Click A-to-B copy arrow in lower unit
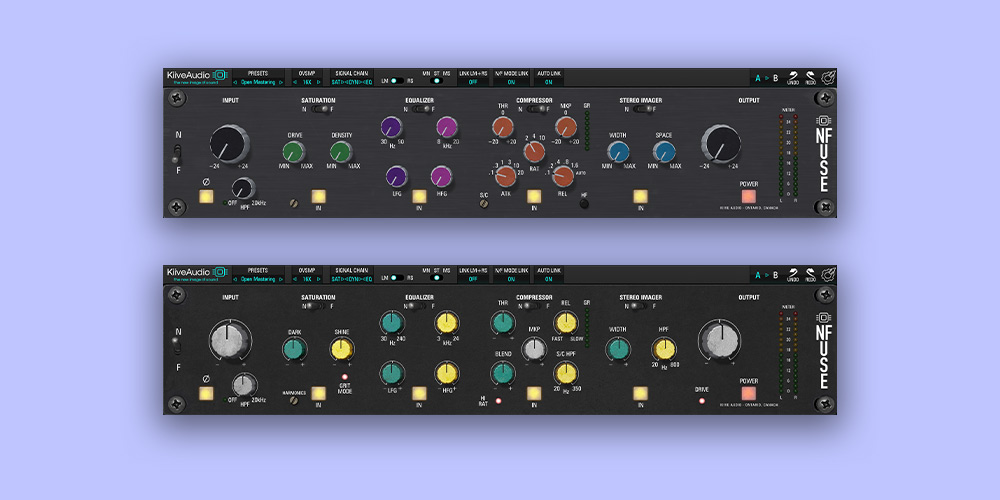 (767, 276)
